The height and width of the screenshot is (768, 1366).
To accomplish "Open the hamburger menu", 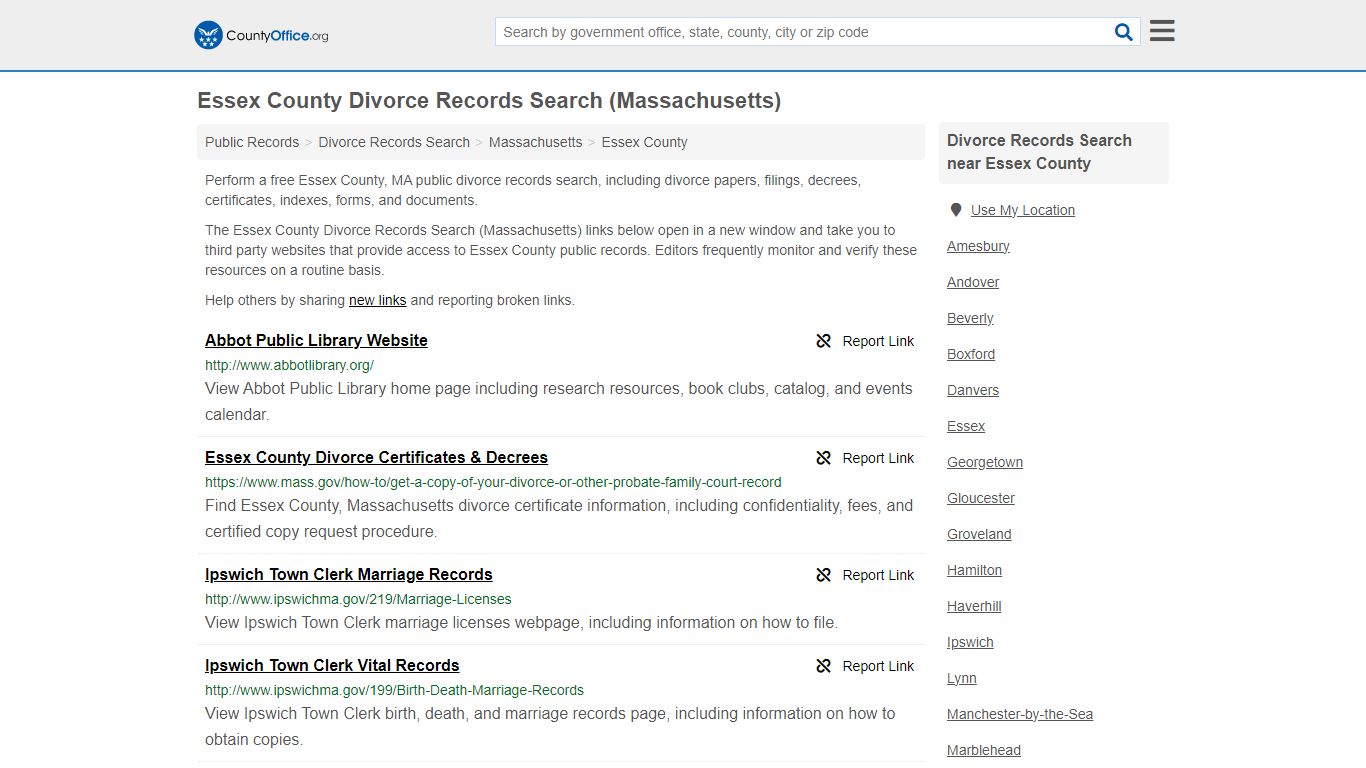I will pos(1162,31).
